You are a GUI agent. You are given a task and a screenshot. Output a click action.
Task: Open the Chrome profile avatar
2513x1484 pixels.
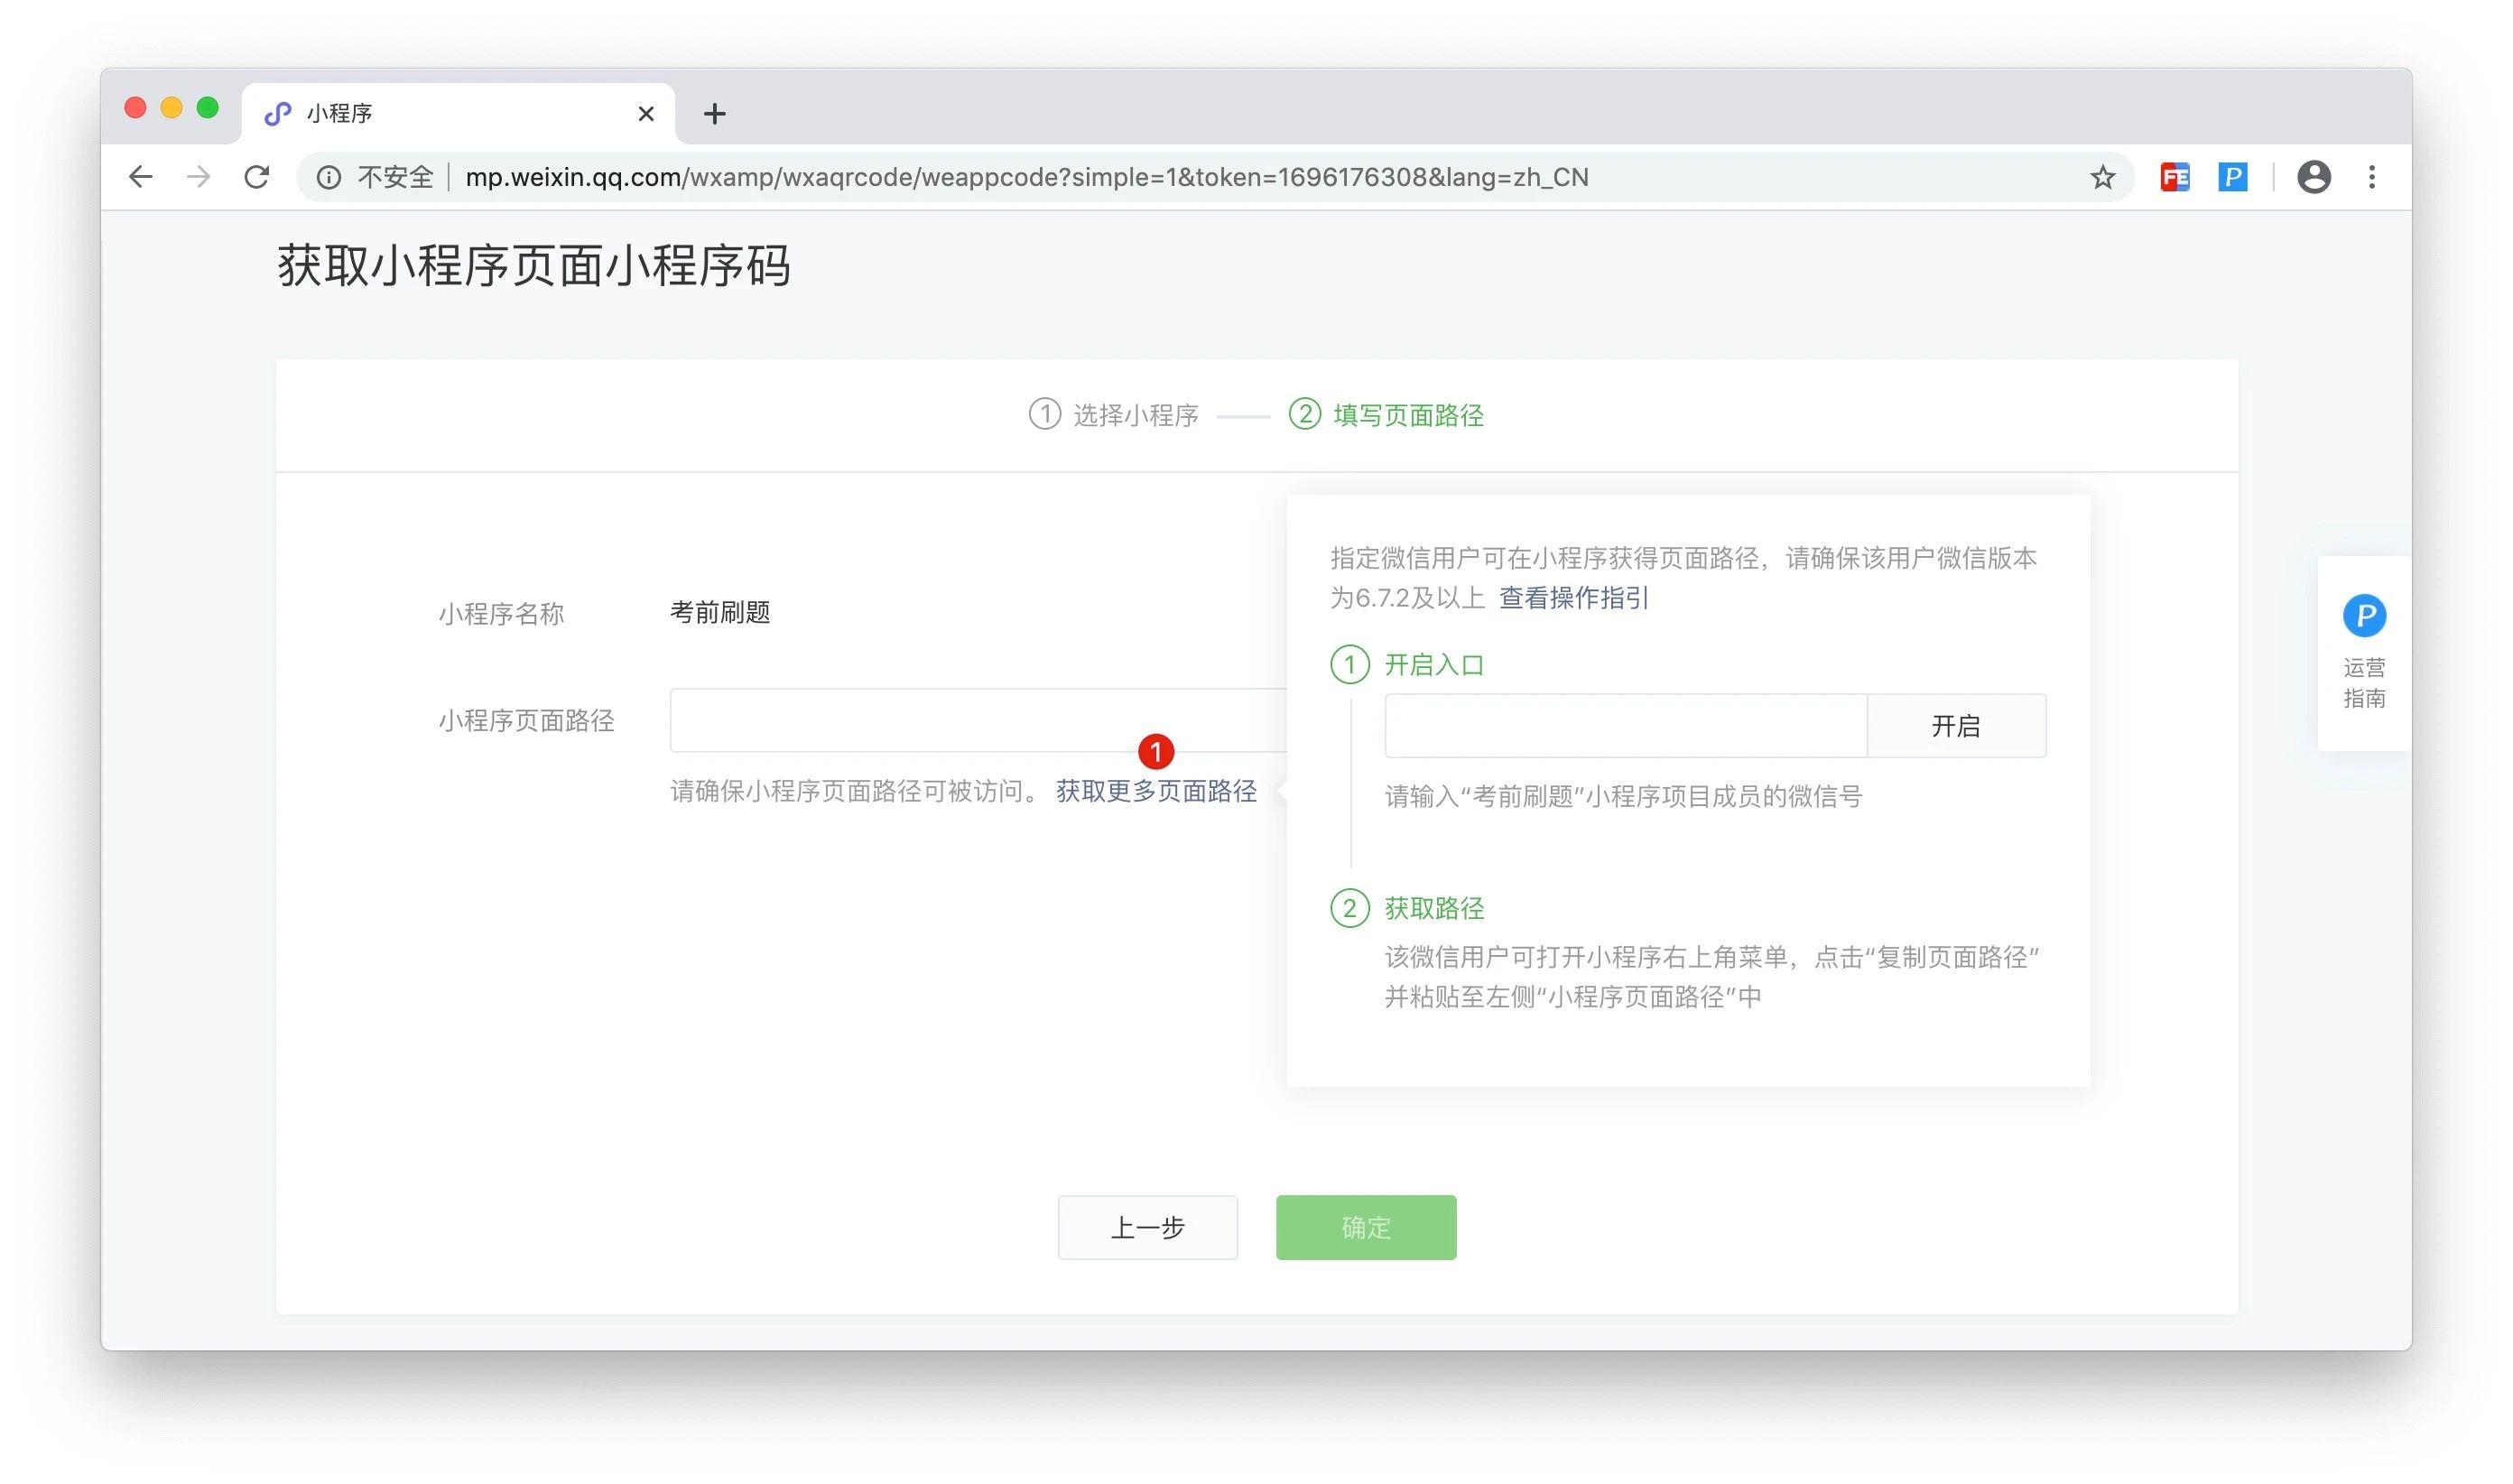[2313, 177]
